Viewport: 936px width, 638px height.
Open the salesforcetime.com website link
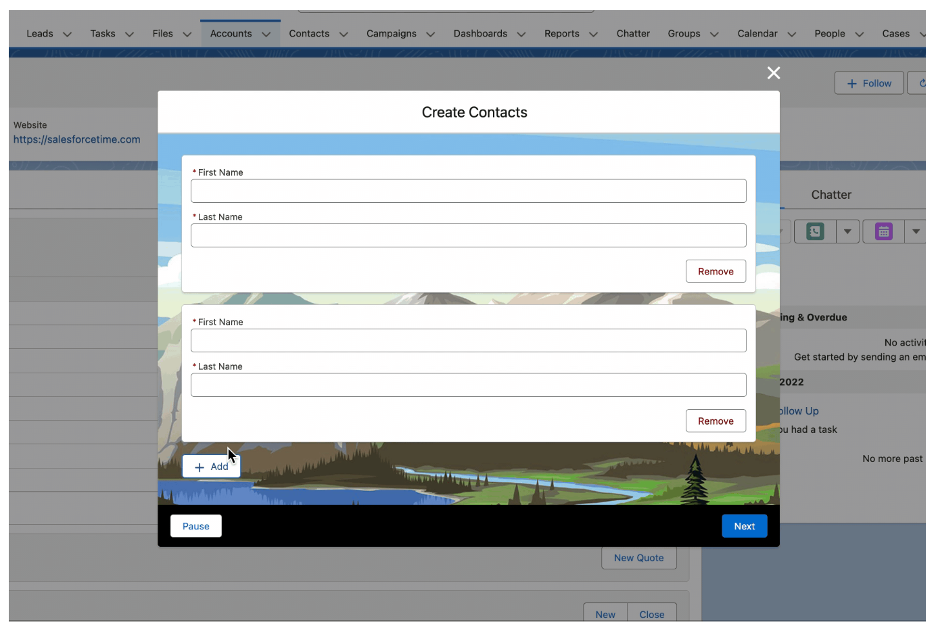coord(77,140)
